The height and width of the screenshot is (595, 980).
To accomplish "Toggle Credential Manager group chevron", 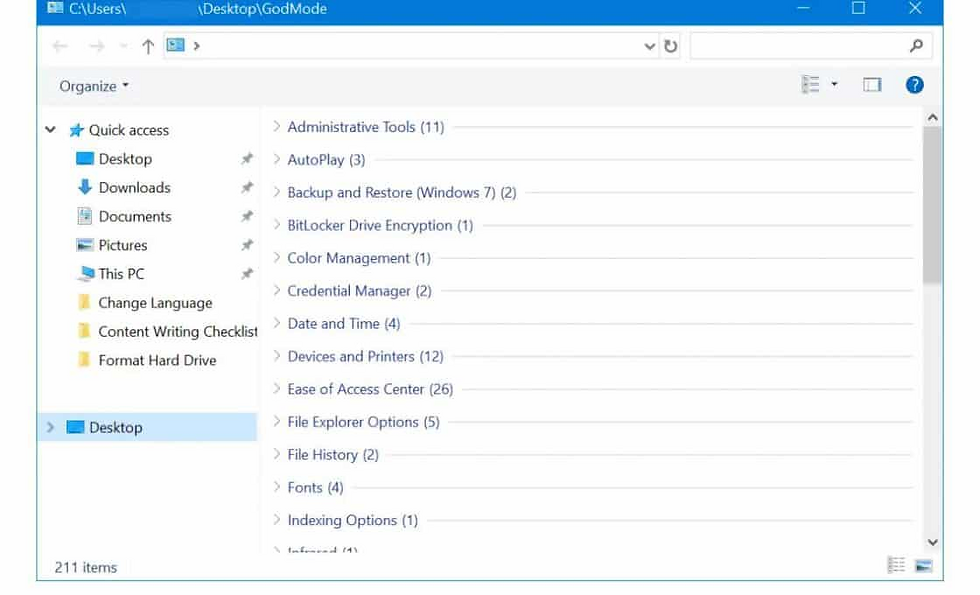I will tap(277, 290).
